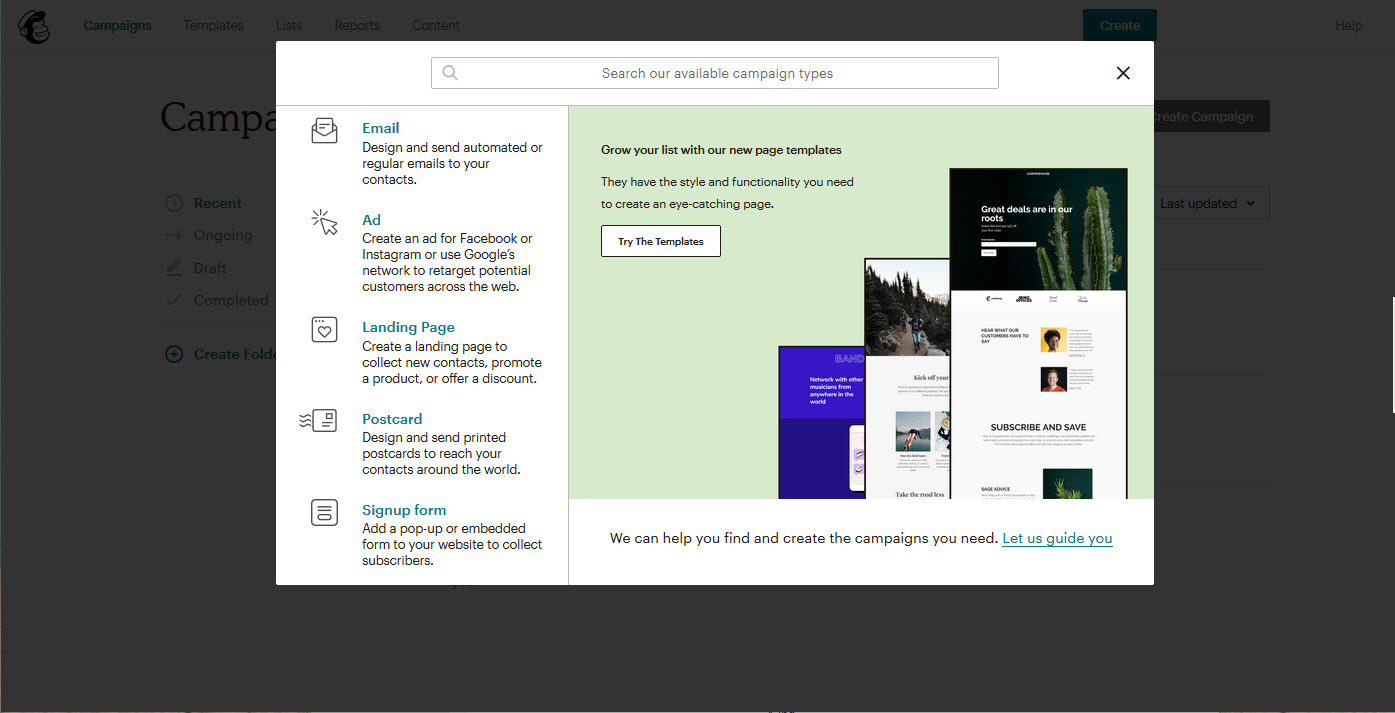
Task: Click the Draft pencil icon
Action: (x=173, y=267)
